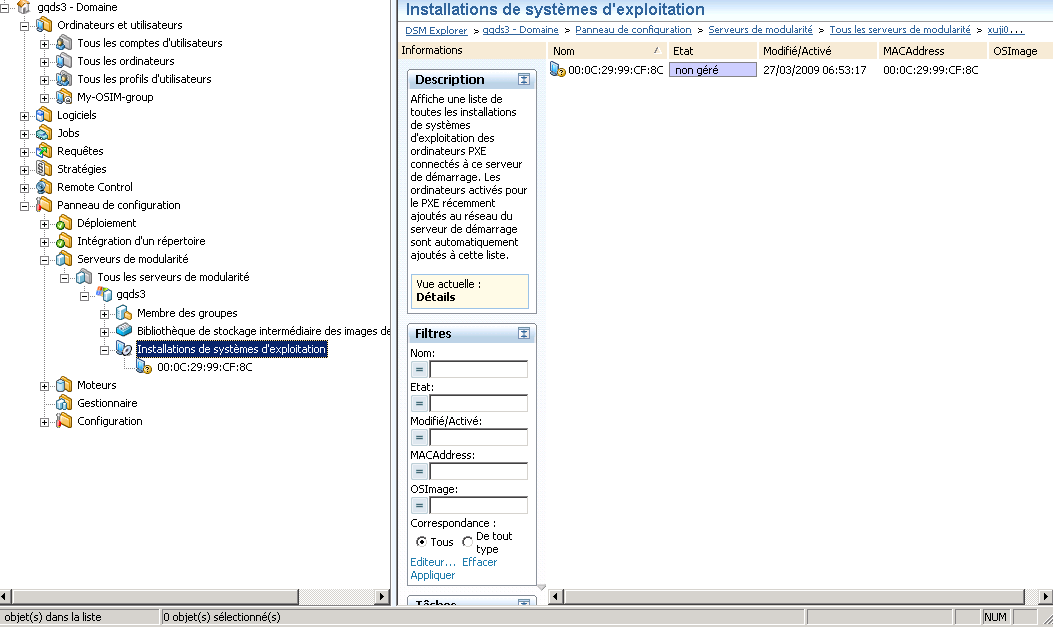Image resolution: width=1053 pixels, height=627 pixels.
Task: Open the gqds3 - Domaine breadcrumb link
Action: pyautogui.click(x=520, y=30)
